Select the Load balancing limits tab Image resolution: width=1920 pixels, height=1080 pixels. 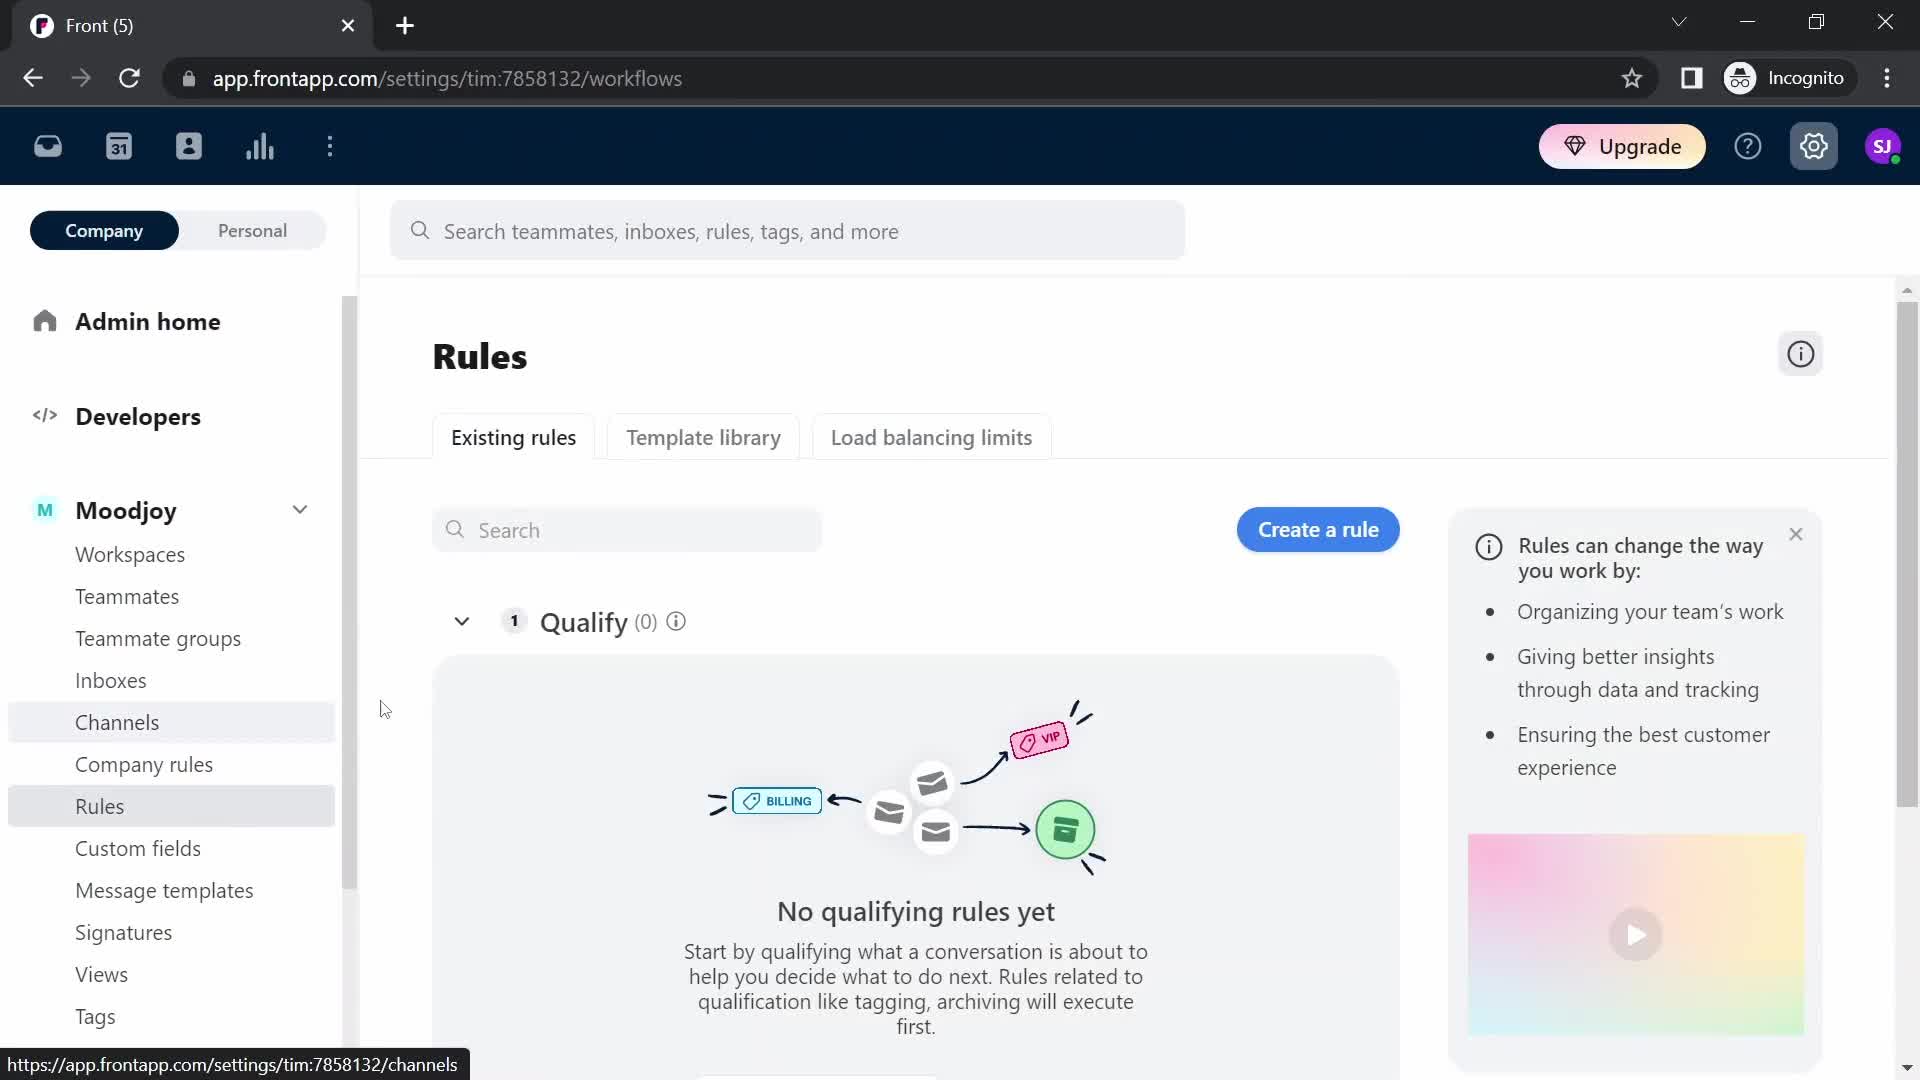[931, 438]
